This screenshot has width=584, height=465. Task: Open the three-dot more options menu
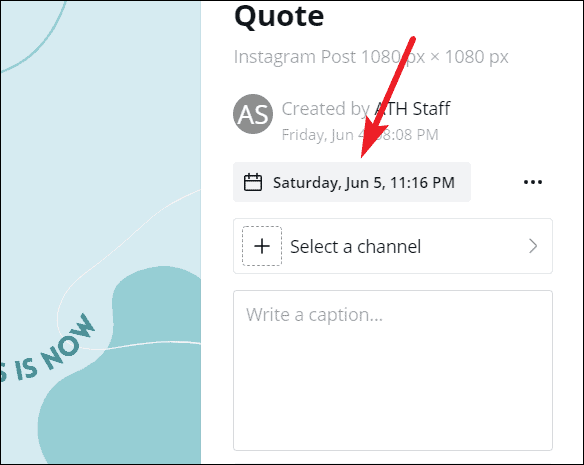(533, 182)
